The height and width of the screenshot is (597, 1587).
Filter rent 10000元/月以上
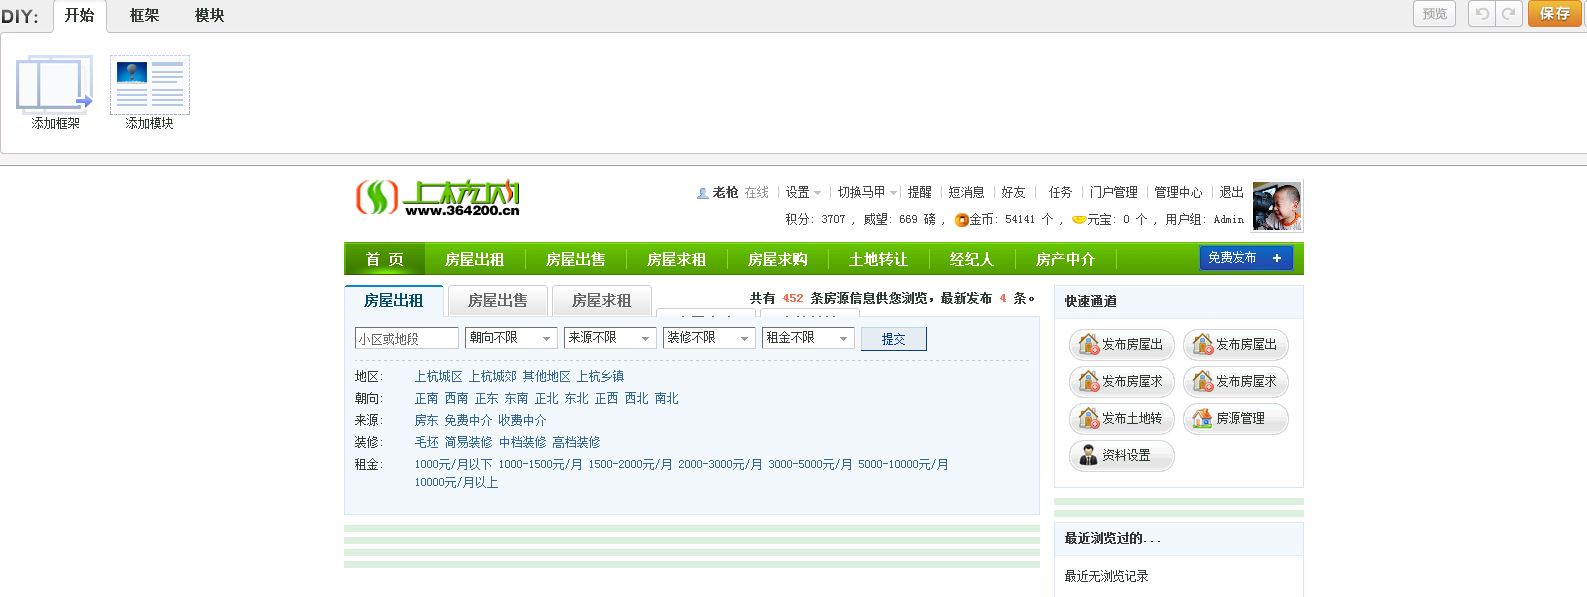click(x=456, y=483)
